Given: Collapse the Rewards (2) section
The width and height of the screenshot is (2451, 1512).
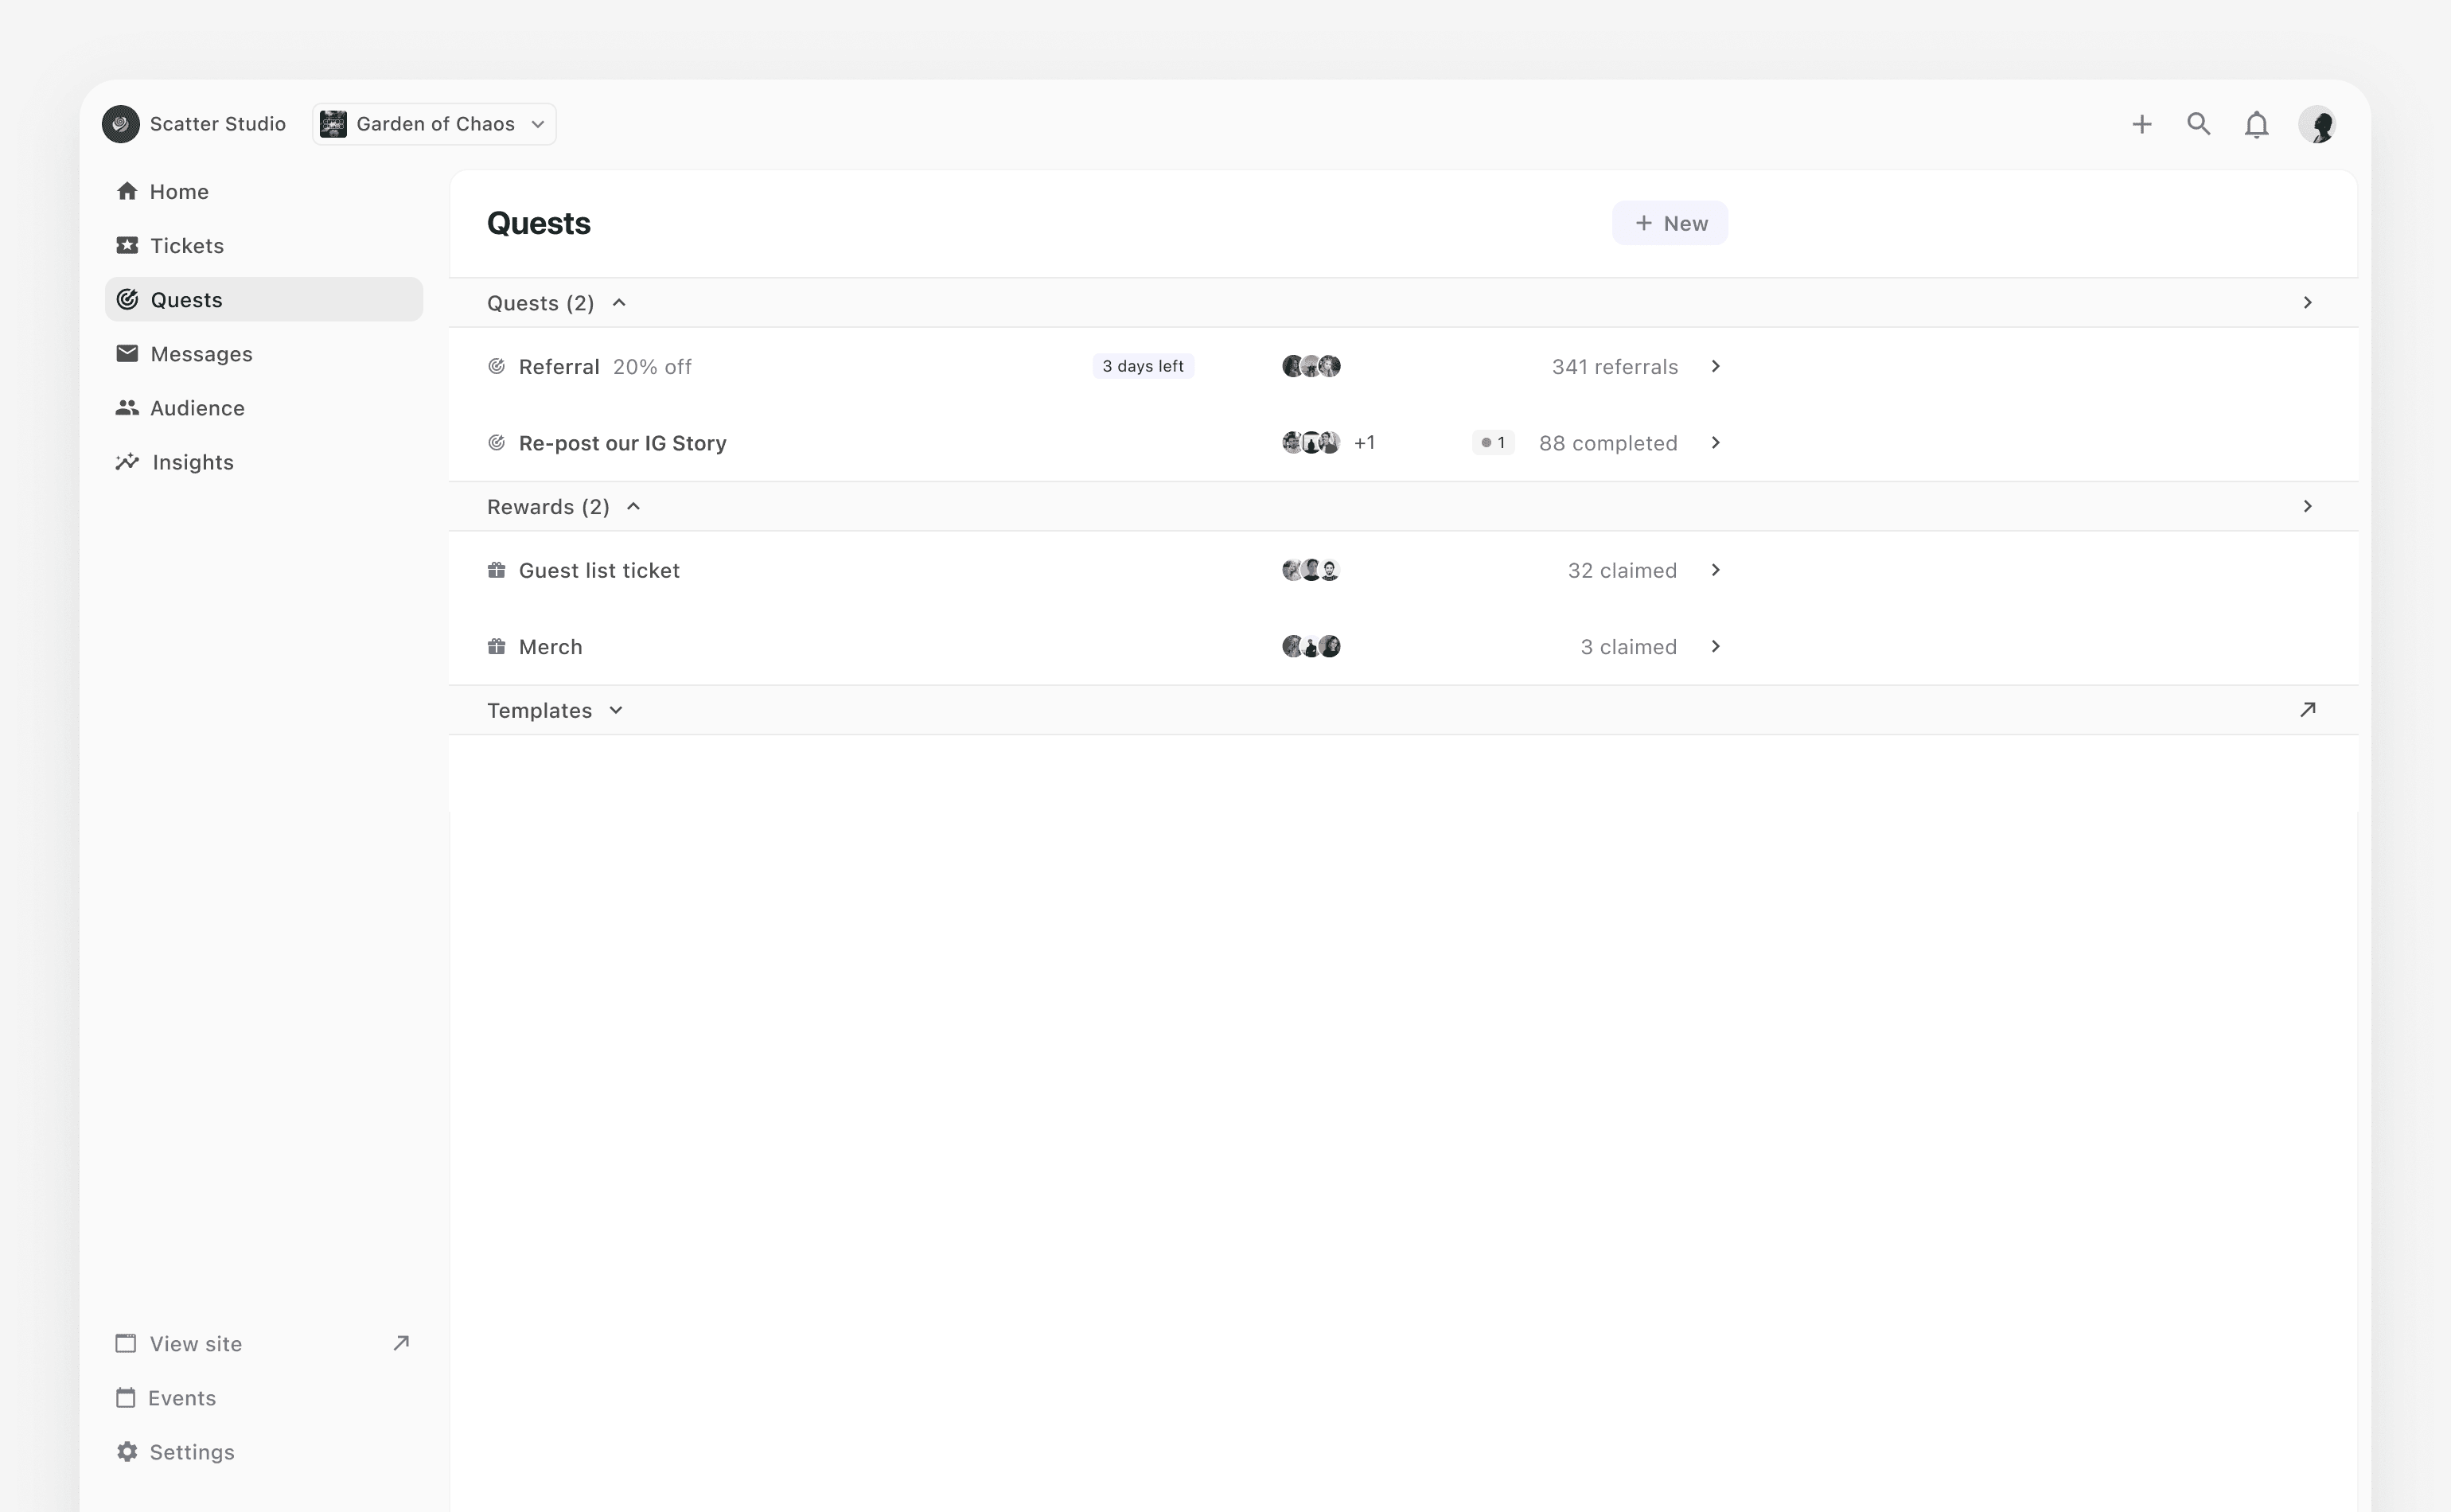Looking at the screenshot, I should [x=633, y=507].
